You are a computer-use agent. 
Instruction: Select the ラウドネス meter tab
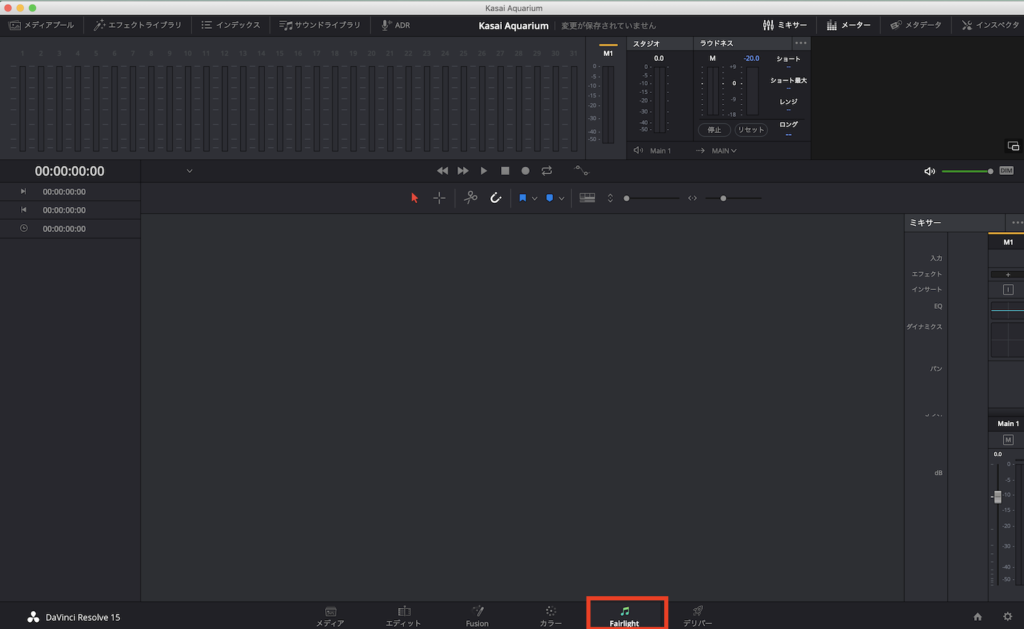(x=716, y=43)
